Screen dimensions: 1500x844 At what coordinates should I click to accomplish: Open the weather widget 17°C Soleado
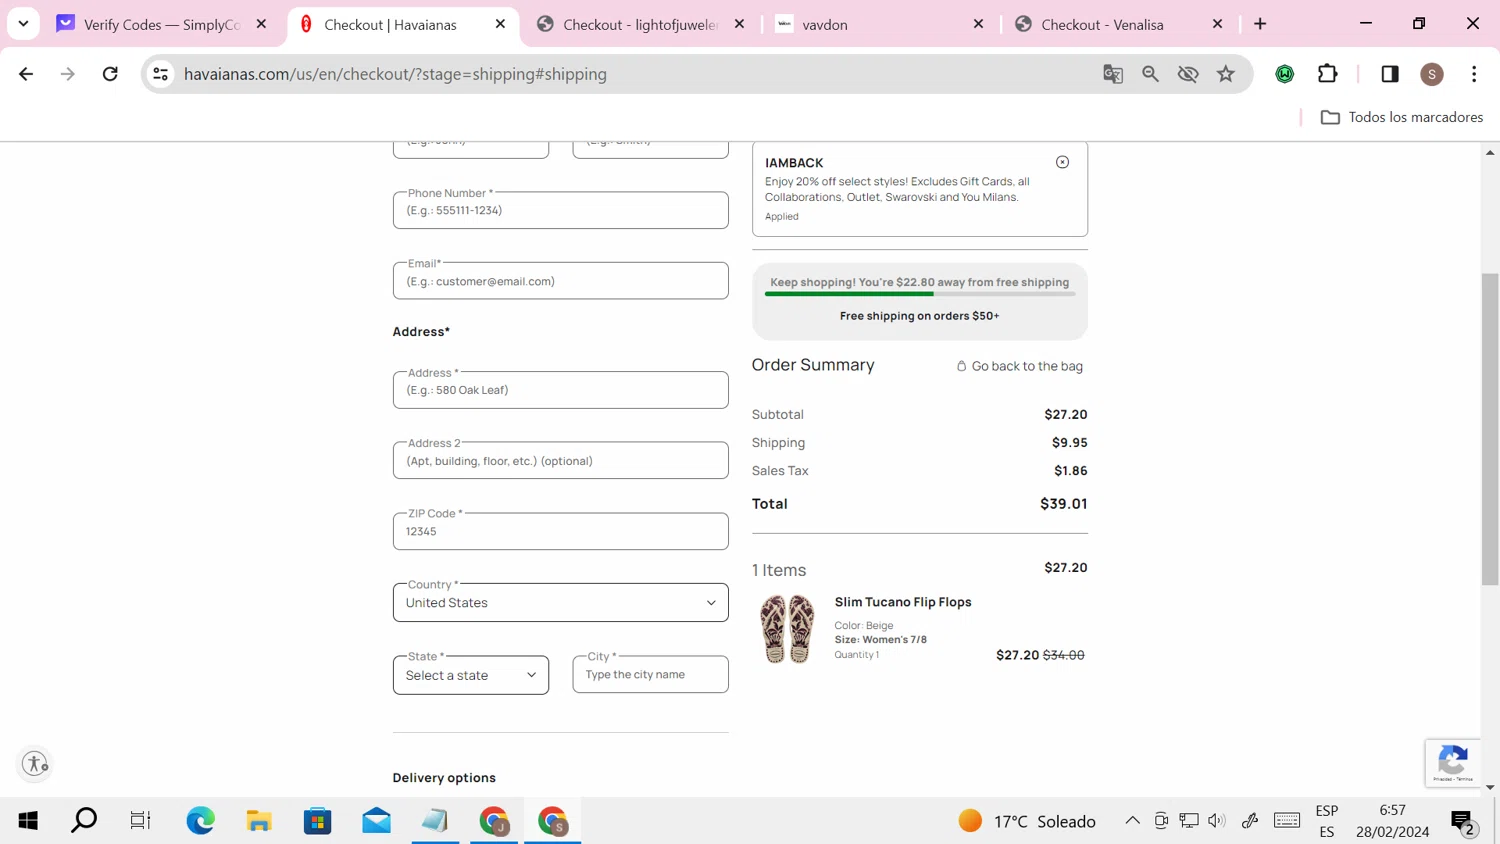click(1027, 821)
